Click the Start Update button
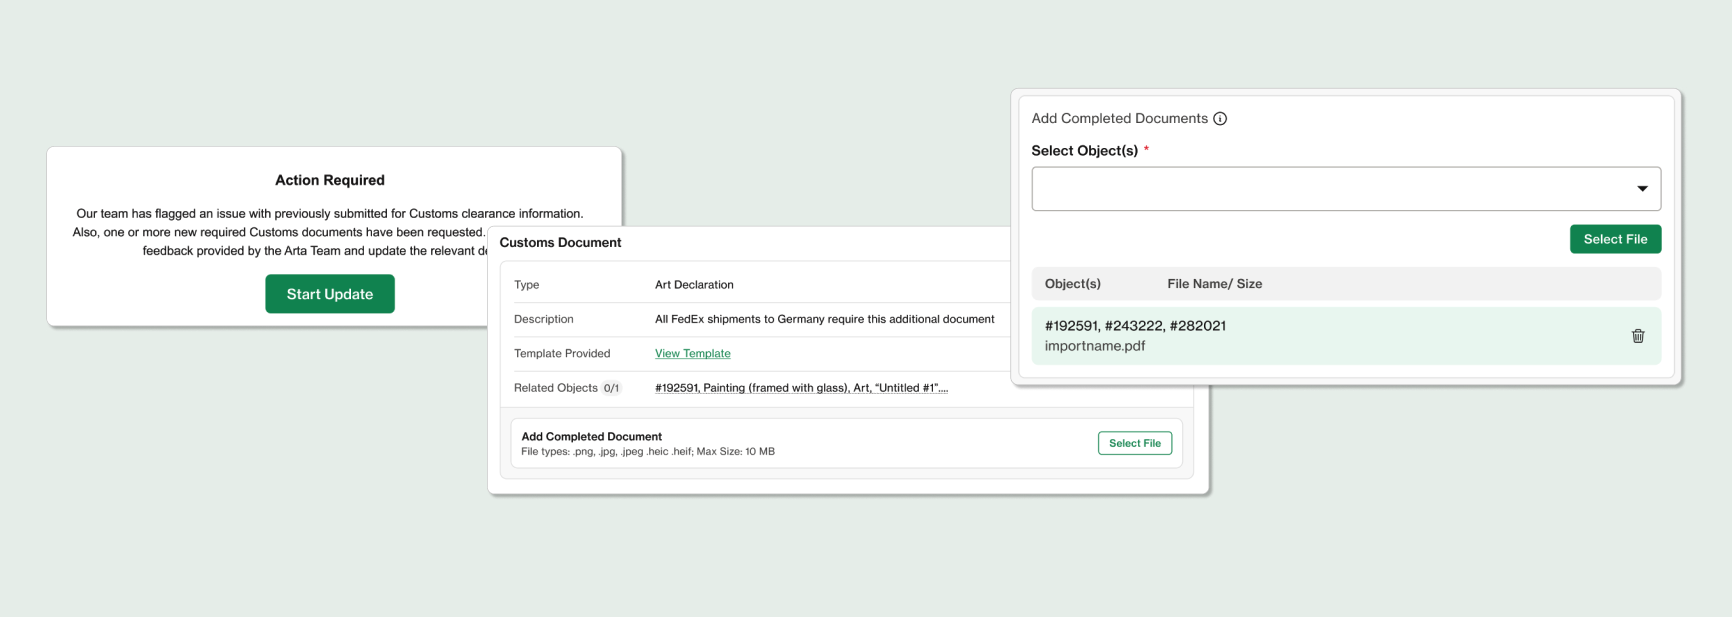 tap(329, 294)
